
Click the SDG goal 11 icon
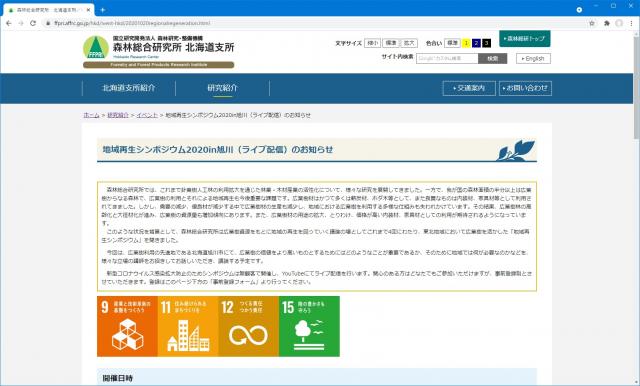click(188, 326)
